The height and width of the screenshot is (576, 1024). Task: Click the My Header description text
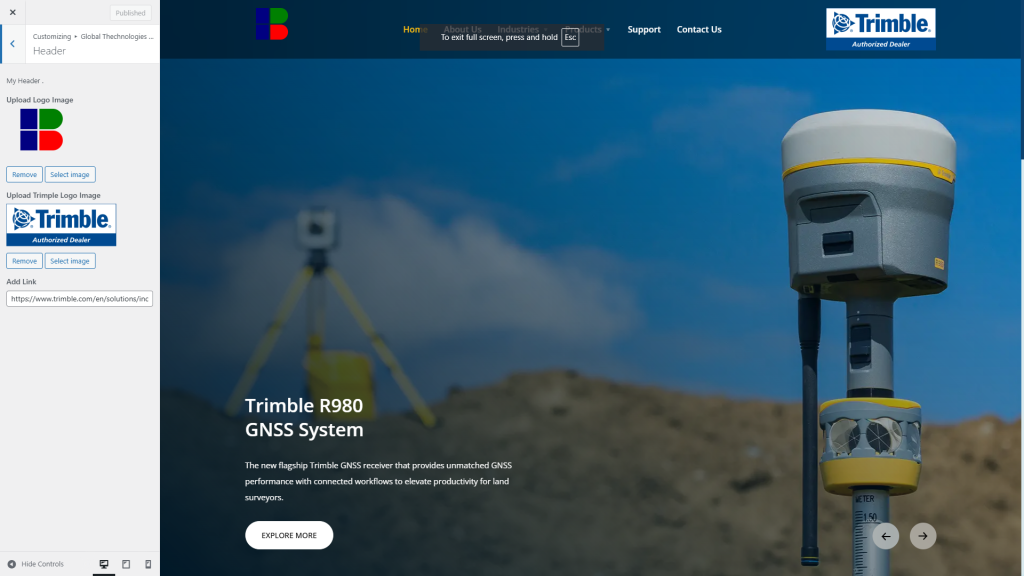click(25, 81)
